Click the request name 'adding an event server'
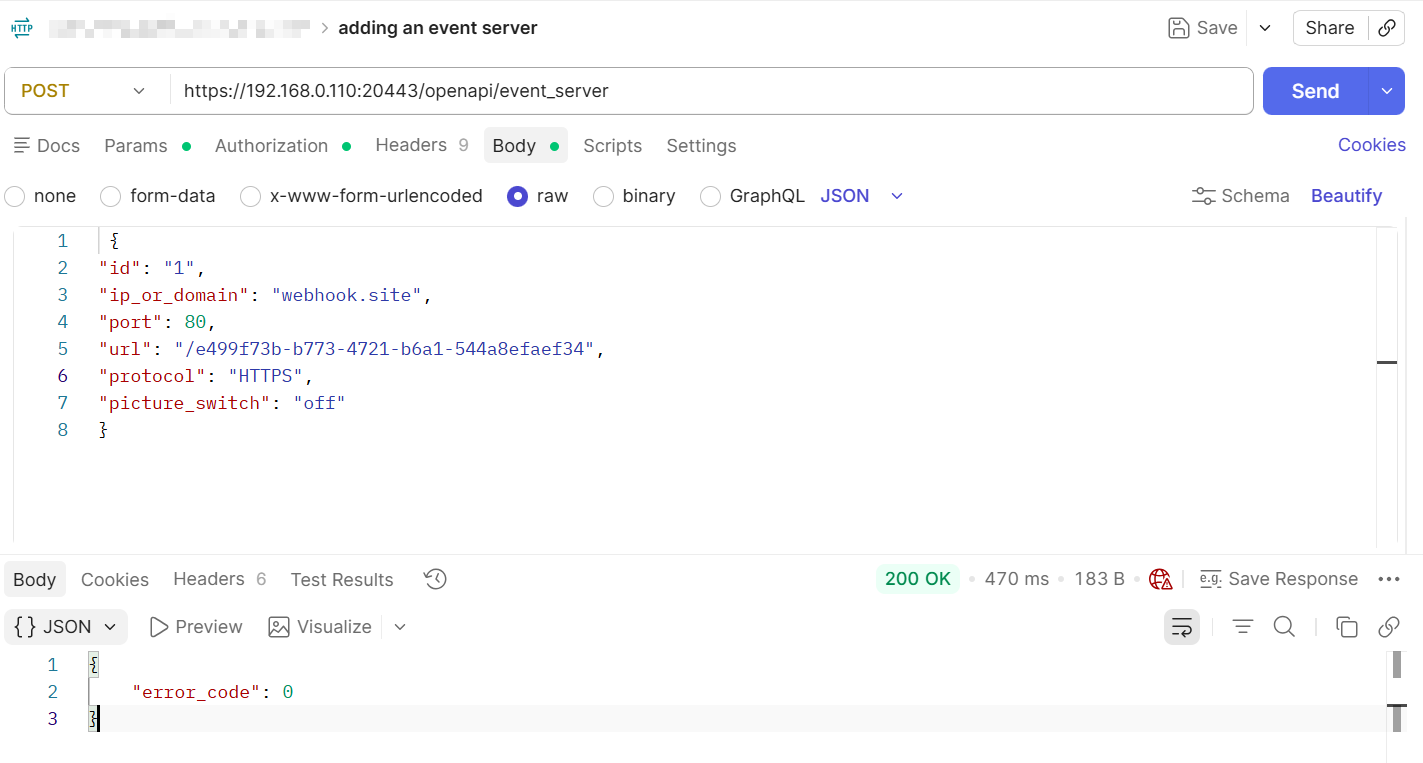 [438, 28]
